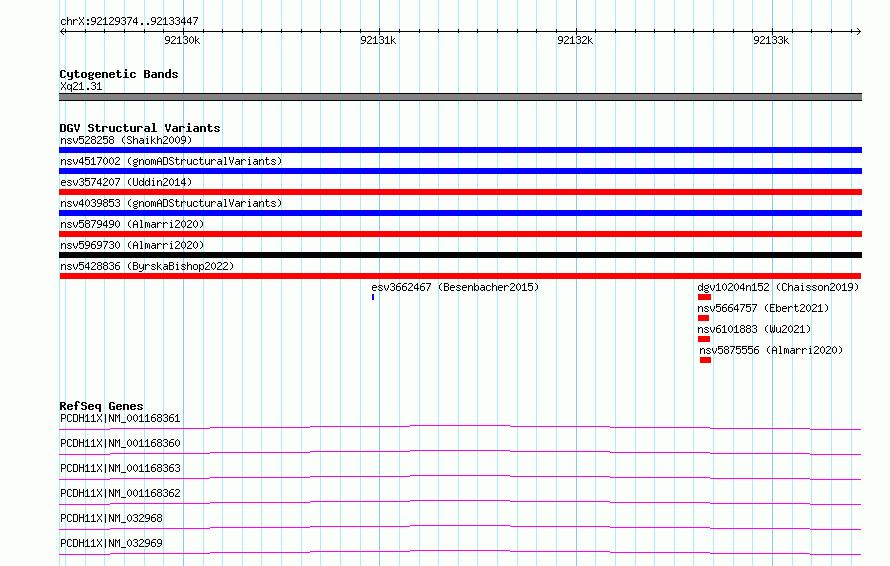The height and width of the screenshot is (566, 890).
Task: Open PCDH11X|NM_001168360 transcript label
Action: [120, 443]
